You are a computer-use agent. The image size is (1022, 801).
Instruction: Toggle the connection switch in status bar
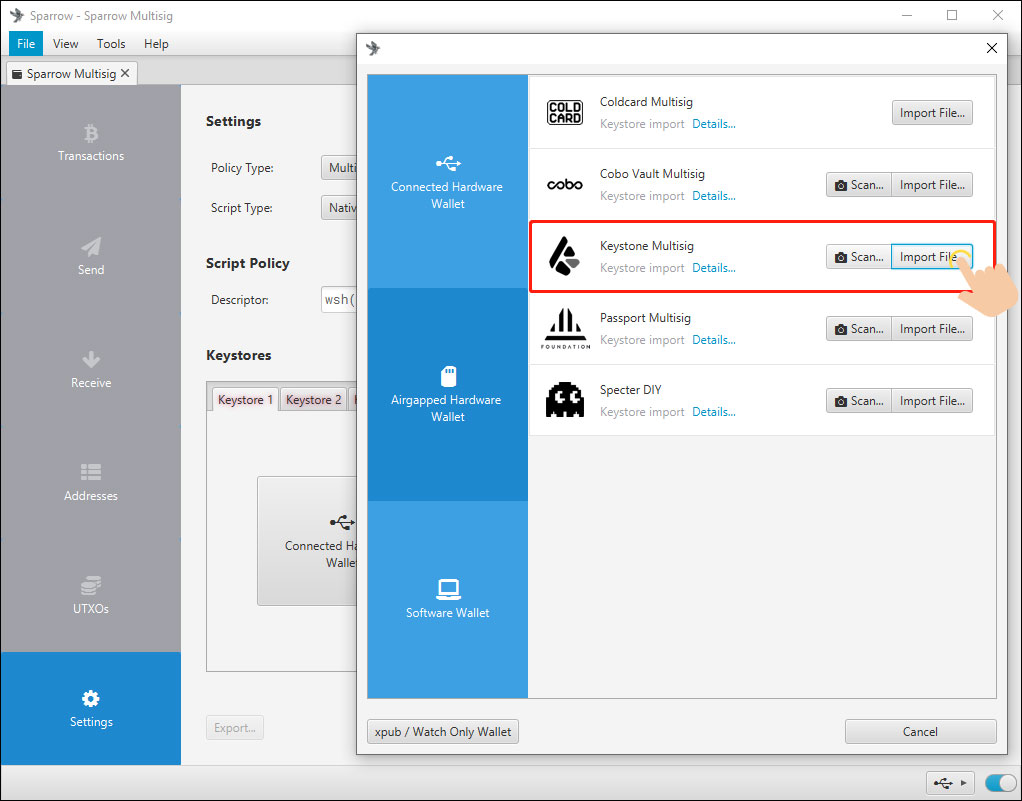click(x=999, y=783)
